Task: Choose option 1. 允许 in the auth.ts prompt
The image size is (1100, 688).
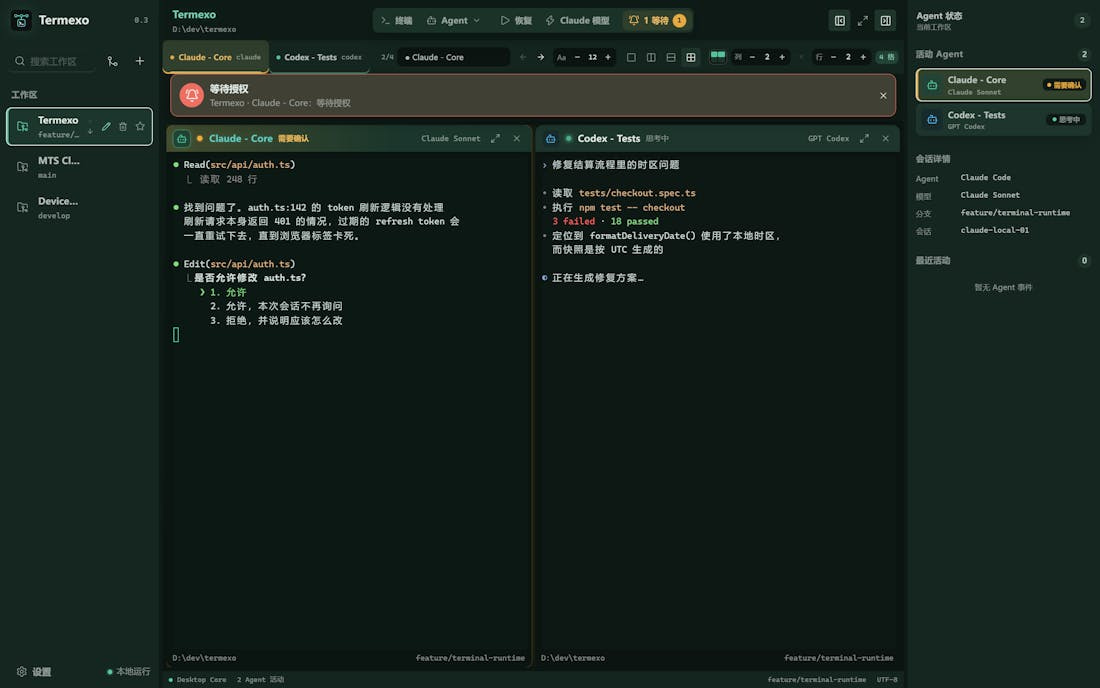Action: click(x=228, y=292)
